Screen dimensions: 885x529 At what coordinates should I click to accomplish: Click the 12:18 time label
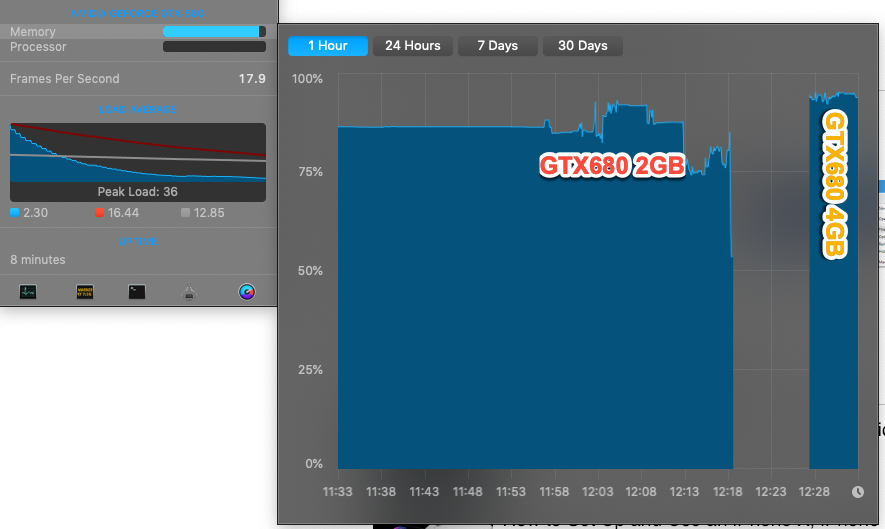tap(728, 492)
